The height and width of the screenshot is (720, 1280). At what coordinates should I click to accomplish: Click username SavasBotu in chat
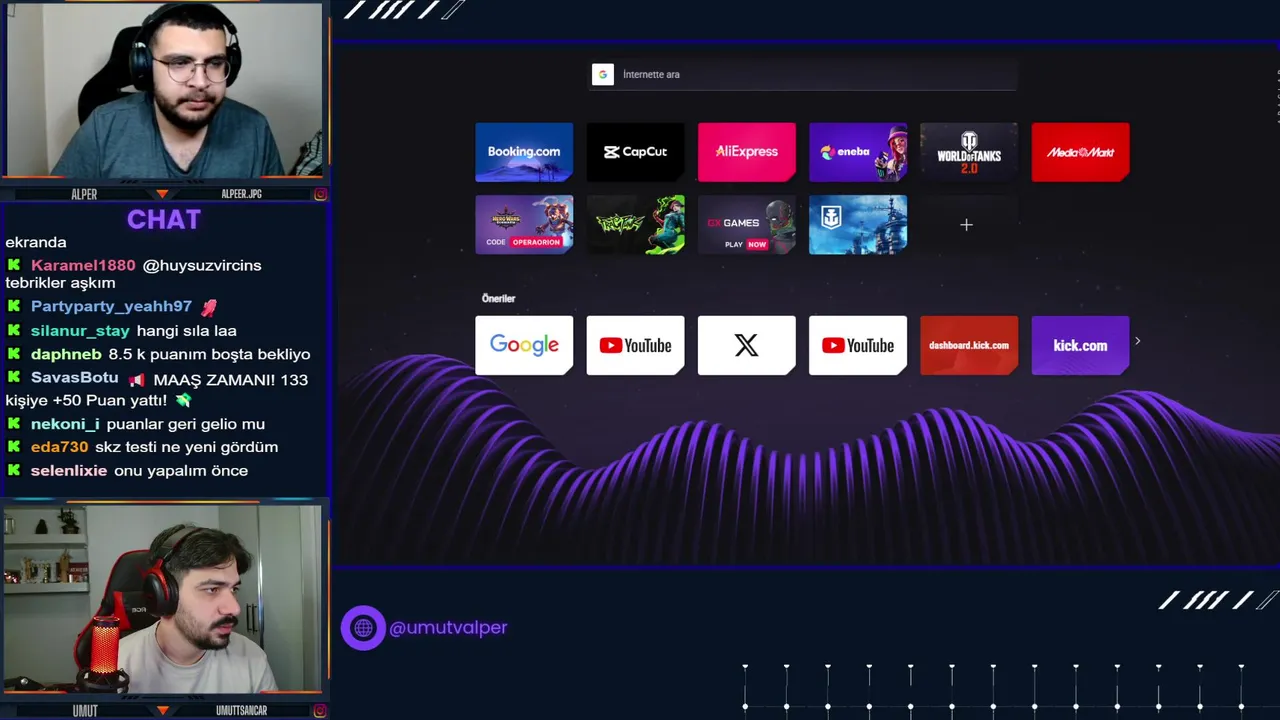coord(74,379)
